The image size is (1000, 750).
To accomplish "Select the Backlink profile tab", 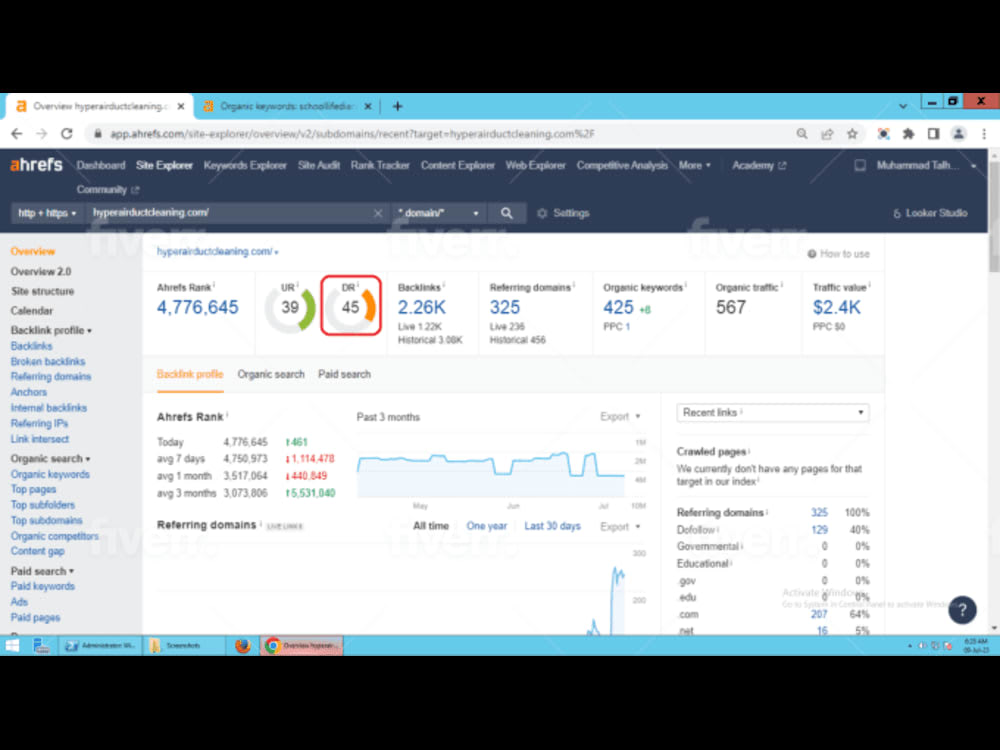I will pos(190,374).
